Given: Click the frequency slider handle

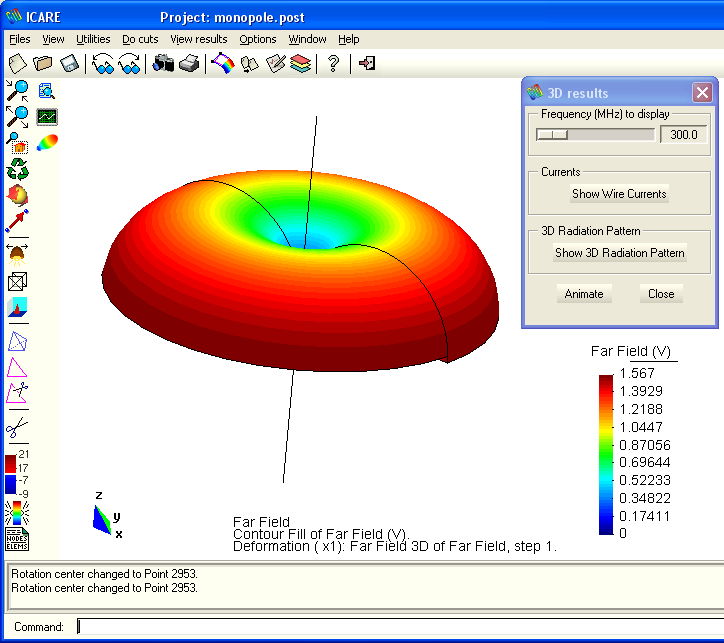Looking at the screenshot, I should coord(552,134).
